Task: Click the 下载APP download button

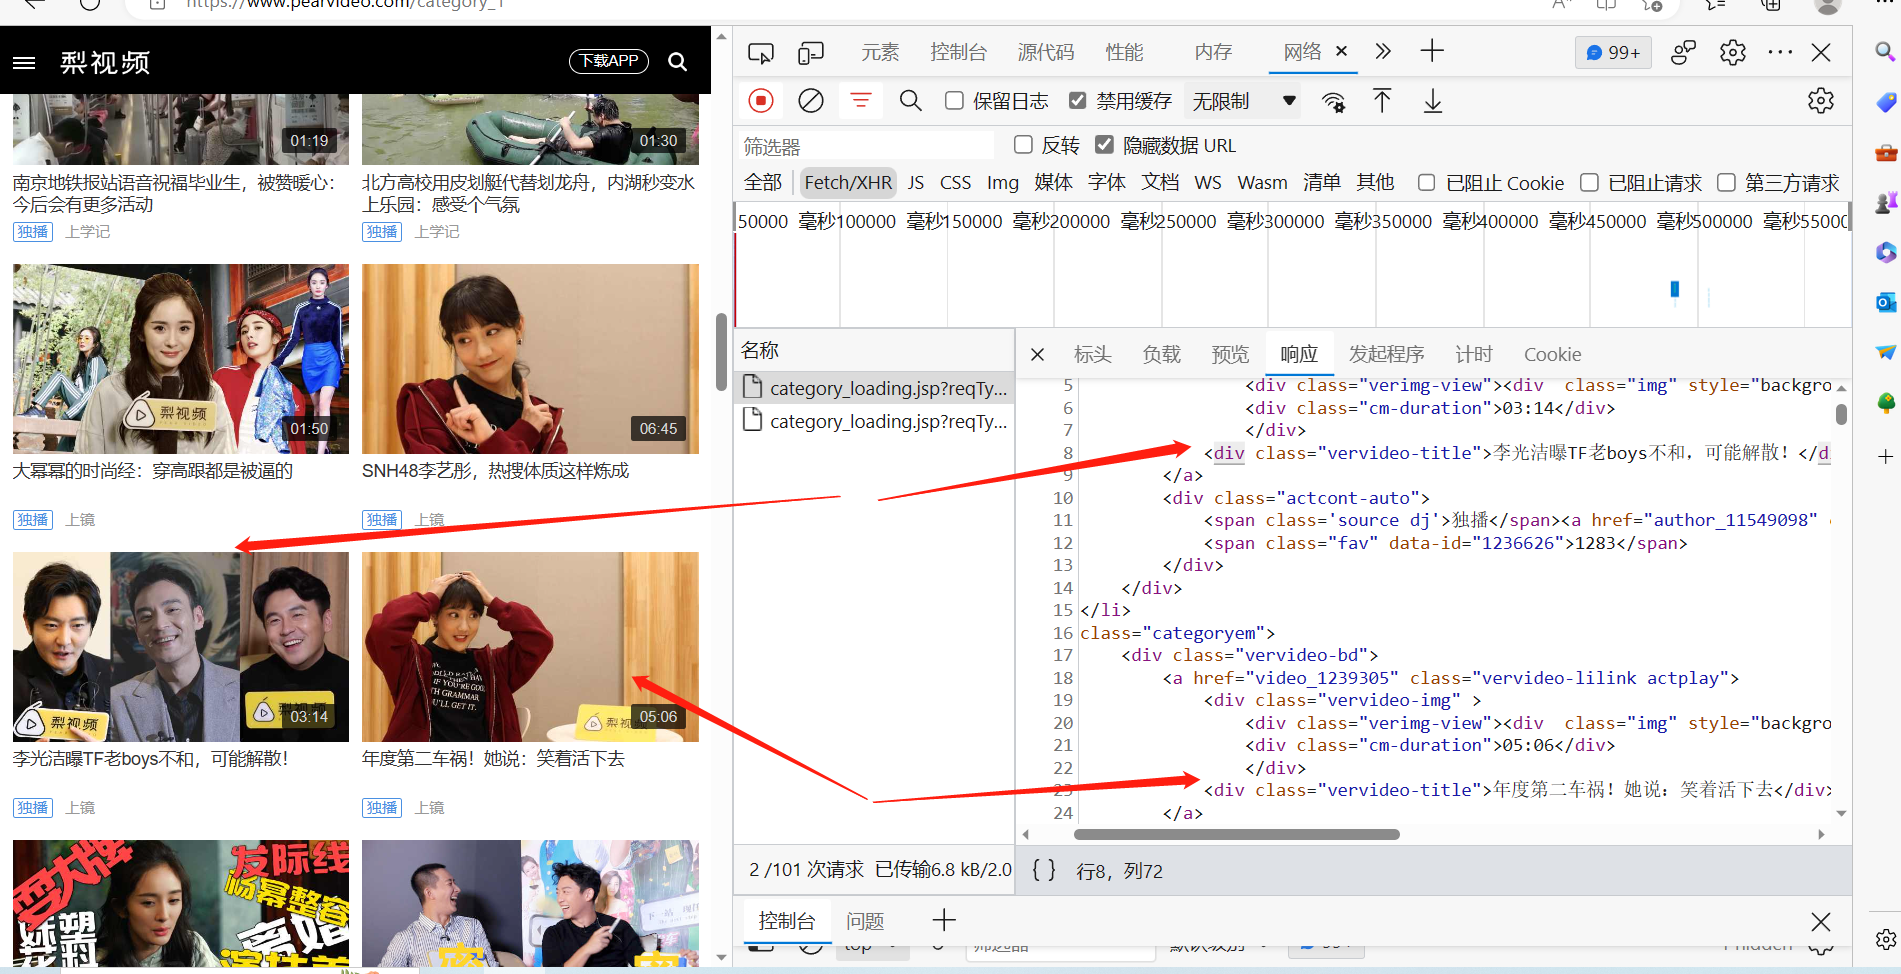Action: click(x=609, y=61)
